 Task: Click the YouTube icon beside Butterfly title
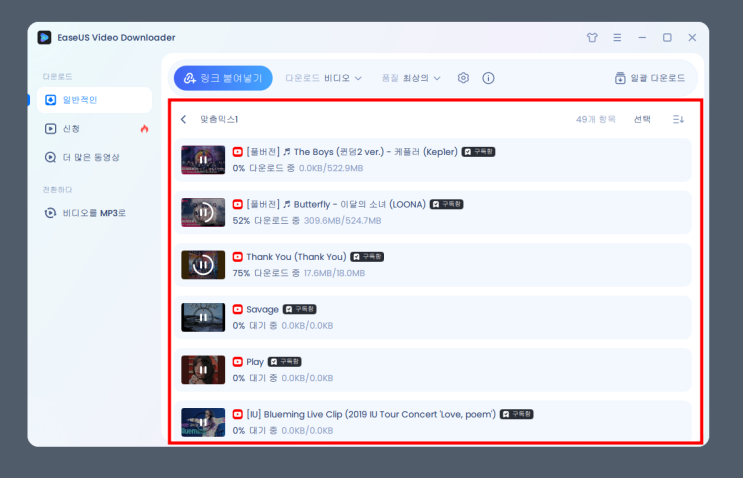tap(238, 205)
